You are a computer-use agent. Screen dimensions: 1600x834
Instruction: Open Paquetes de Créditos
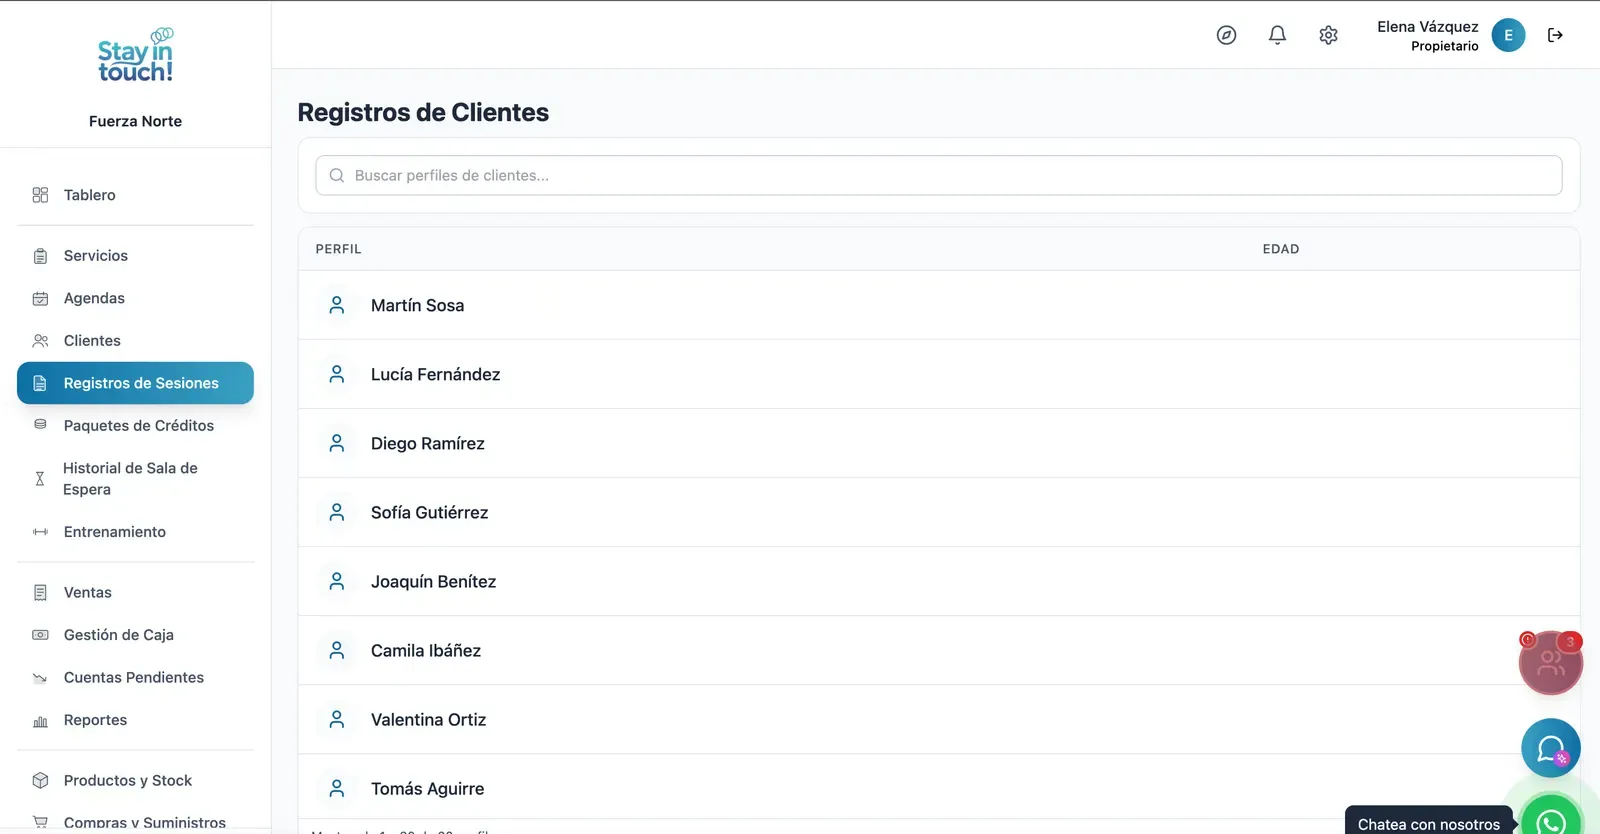(135, 426)
